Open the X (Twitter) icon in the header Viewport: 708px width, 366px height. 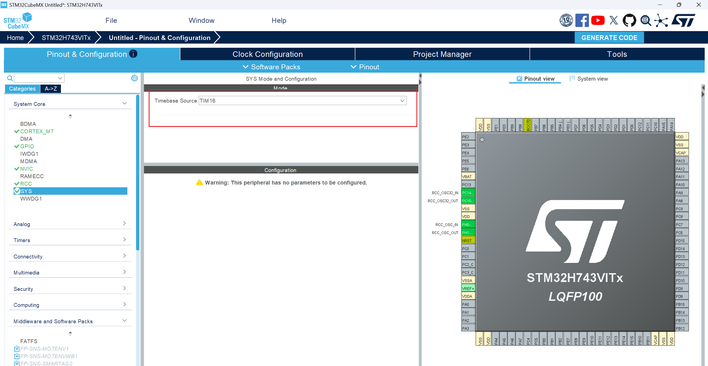tap(613, 20)
